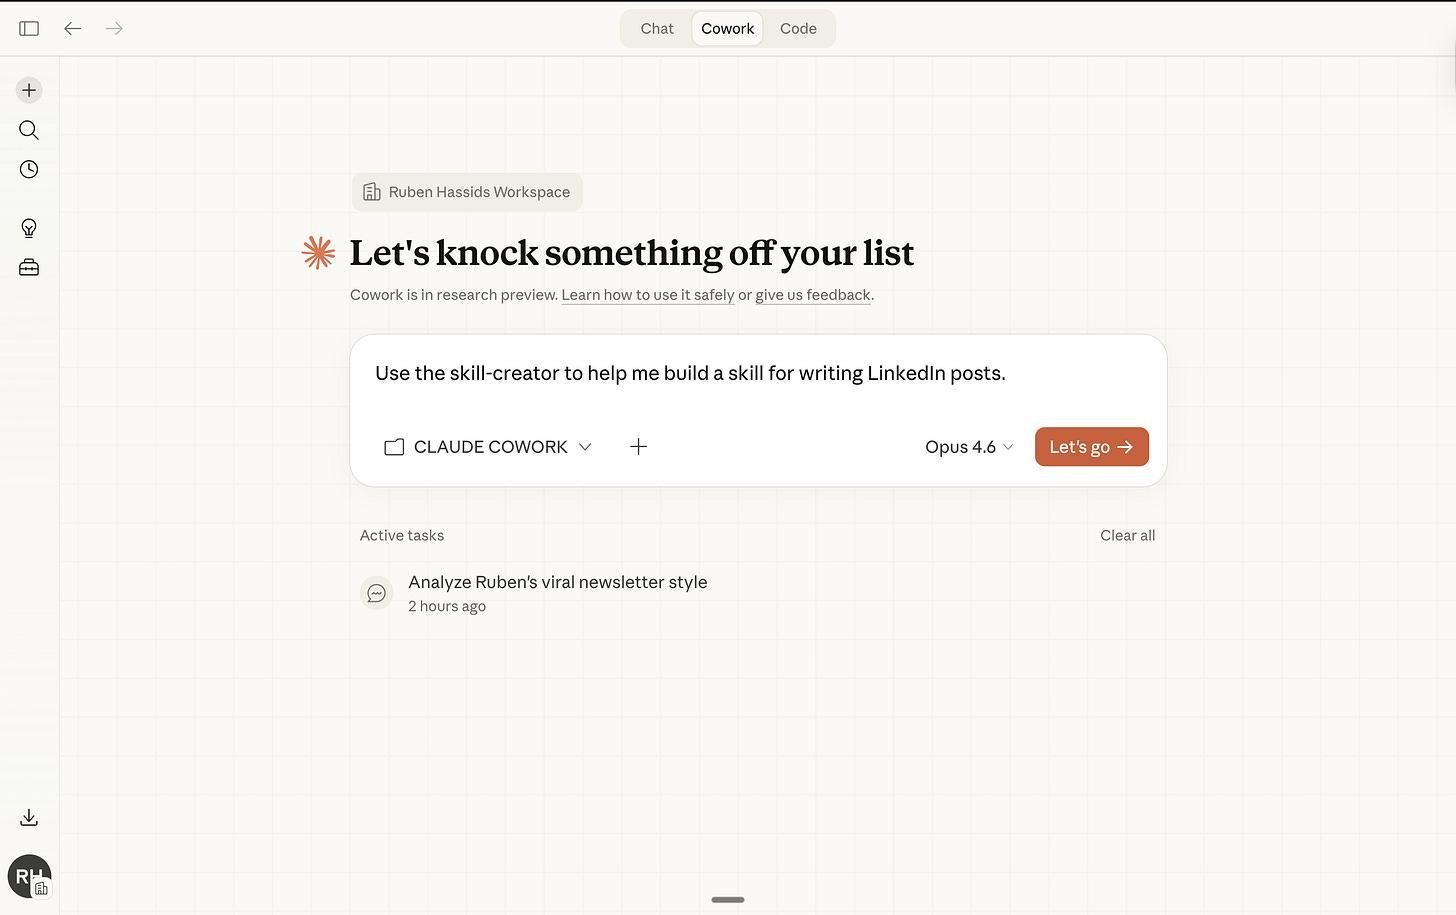1456x915 pixels.
Task: Click the download icon in sidebar
Action: [x=29, y=818]
